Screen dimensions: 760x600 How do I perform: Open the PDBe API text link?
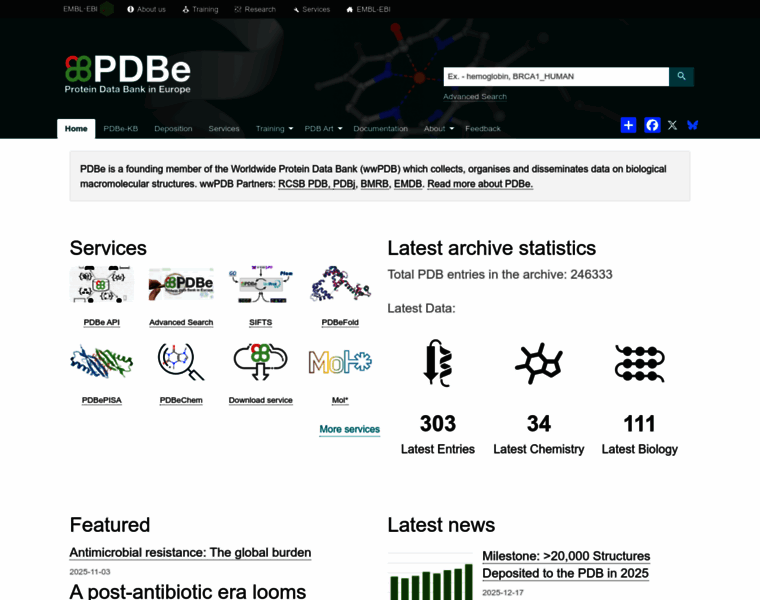101,322
